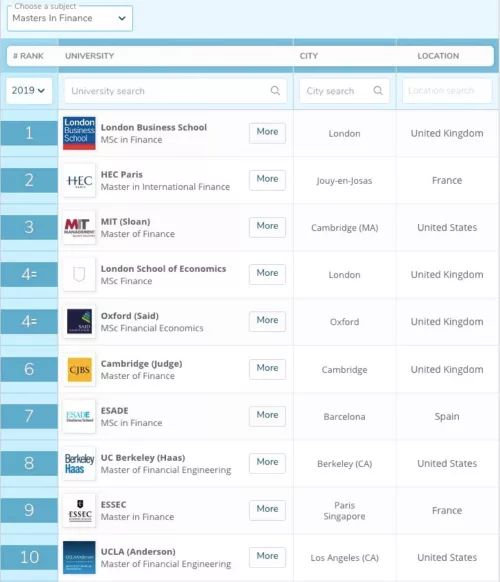Open the UC Berkeley (Haas) name link

pyautogui.click(x=143, y=458)
